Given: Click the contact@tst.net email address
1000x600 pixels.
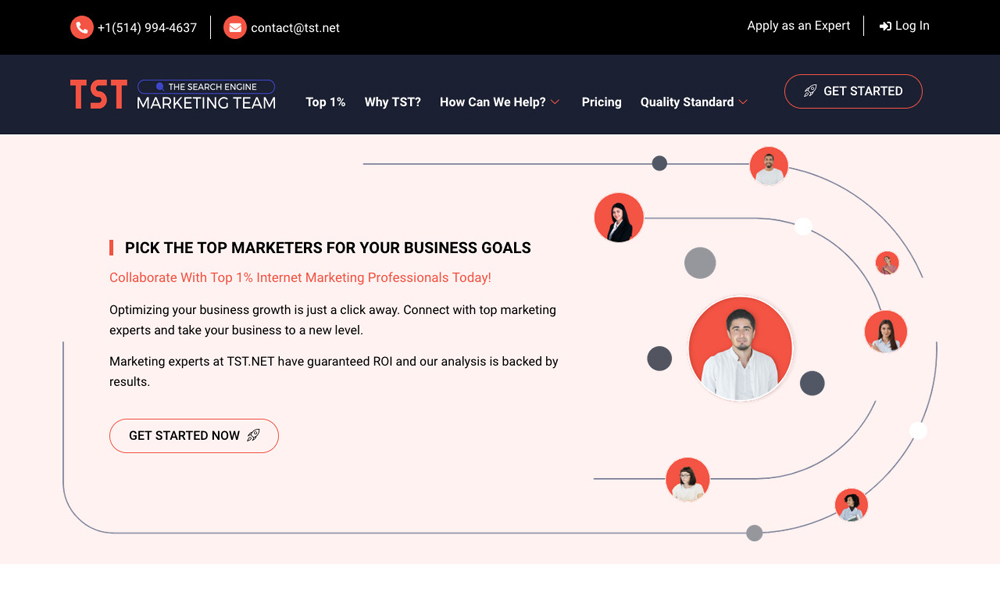Looking at the screenshot, I should [295, 28].
